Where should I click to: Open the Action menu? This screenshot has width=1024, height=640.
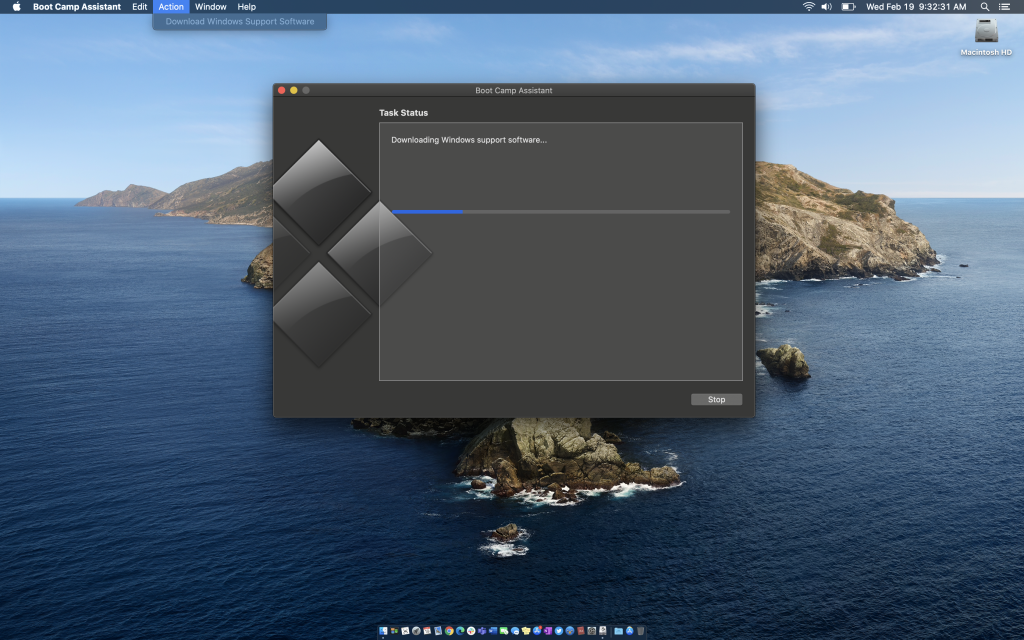pyautogui.click(x=171, y=7)
